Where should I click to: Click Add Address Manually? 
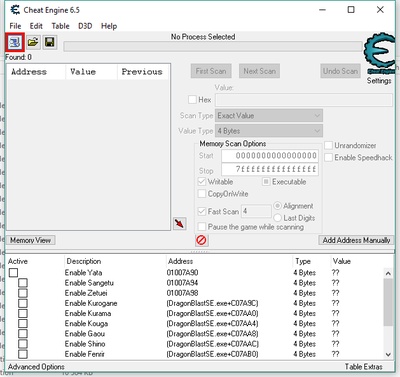point(356,240)
